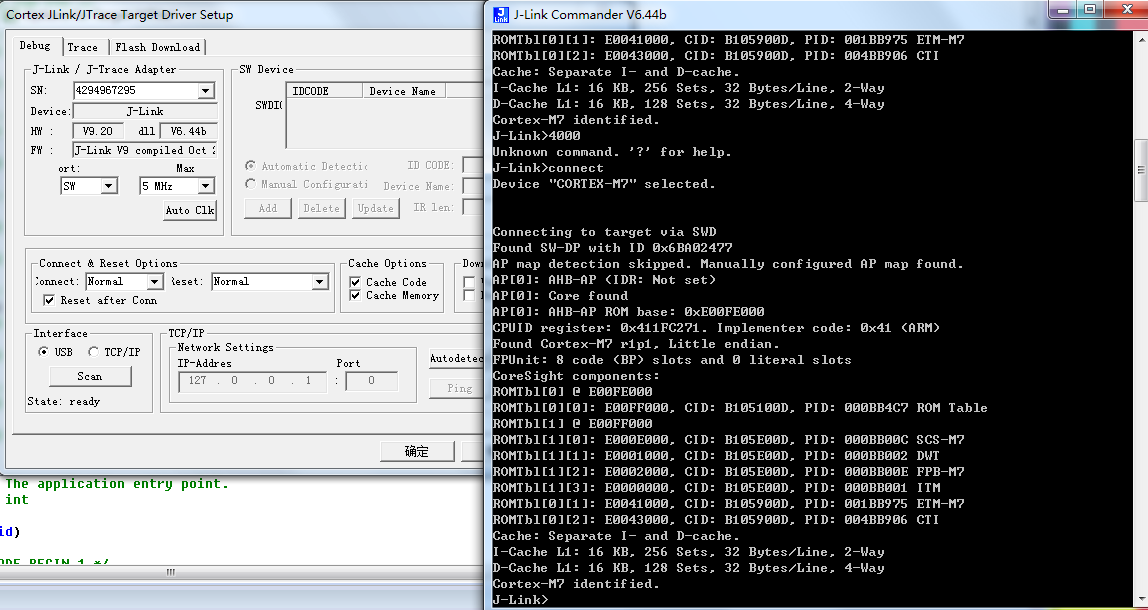Click the Update device button
The width and height of the screenshot is (1148, 610).
pos(376,208)
